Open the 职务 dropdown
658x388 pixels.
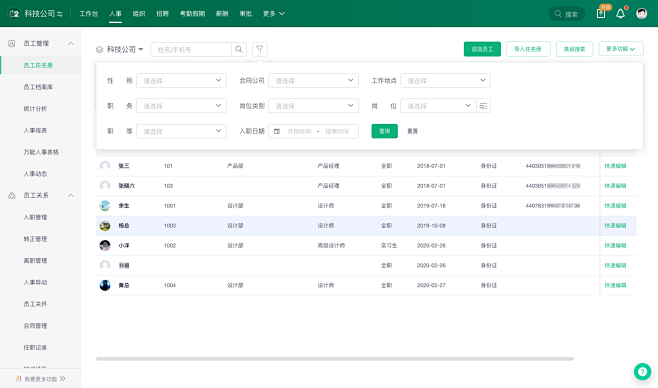point(181,106)
